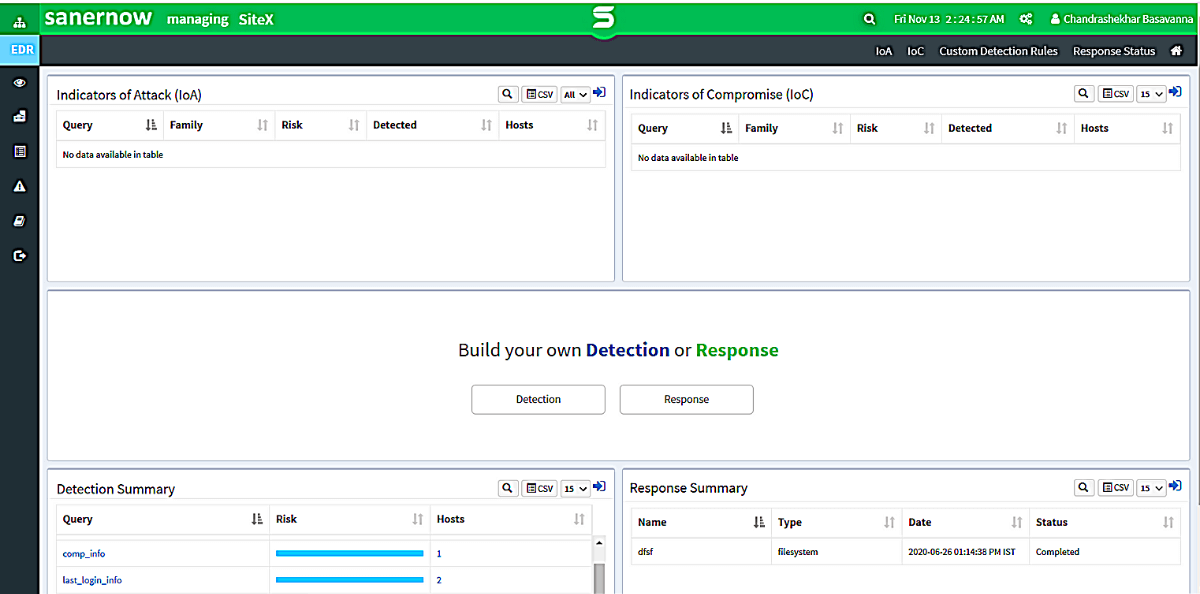
Task: Sort IoC table by Family column
Action: pyautogui.click(x=795, y=128)
